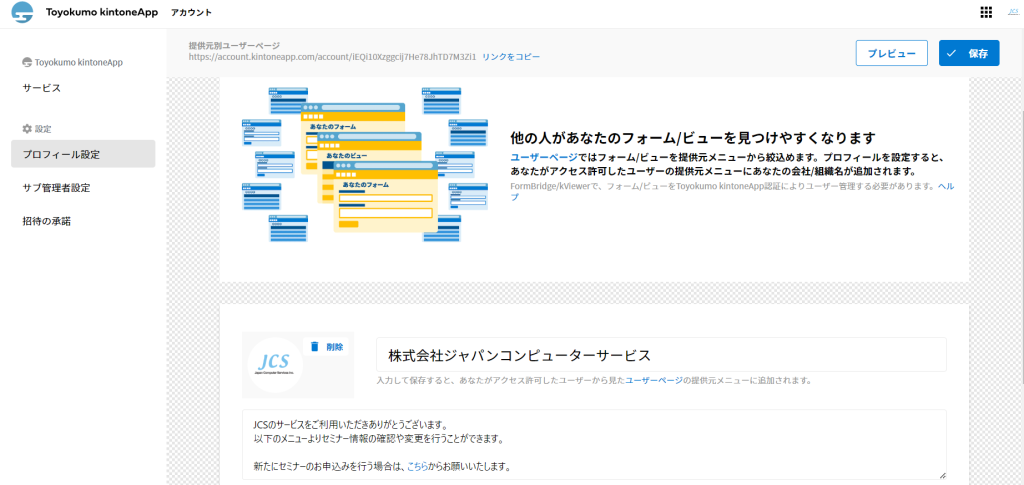Screen dimensions: 1024x485
Task: Click inside the description text area
Action: tap(594, 445)
